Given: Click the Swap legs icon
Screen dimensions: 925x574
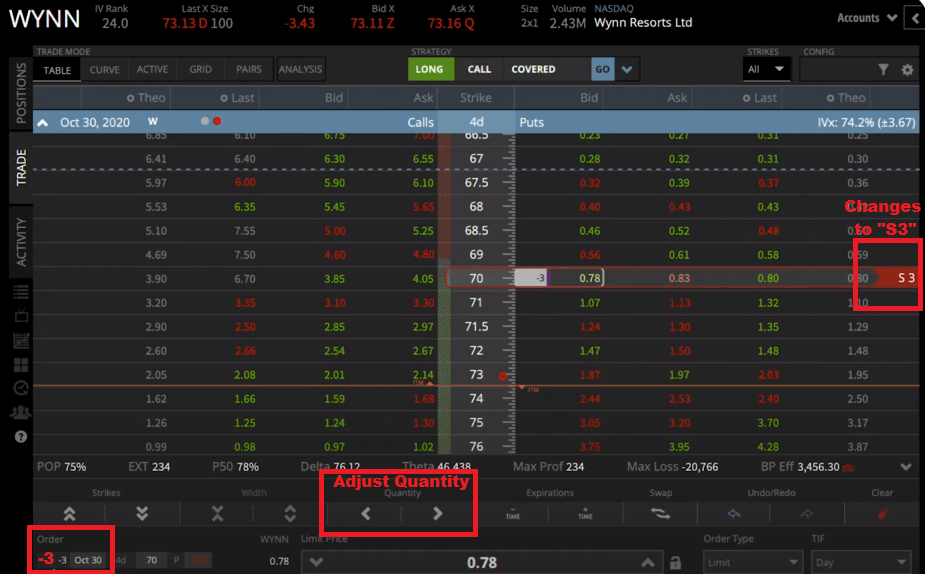Looking at the screenshot, I should (660, 513).
